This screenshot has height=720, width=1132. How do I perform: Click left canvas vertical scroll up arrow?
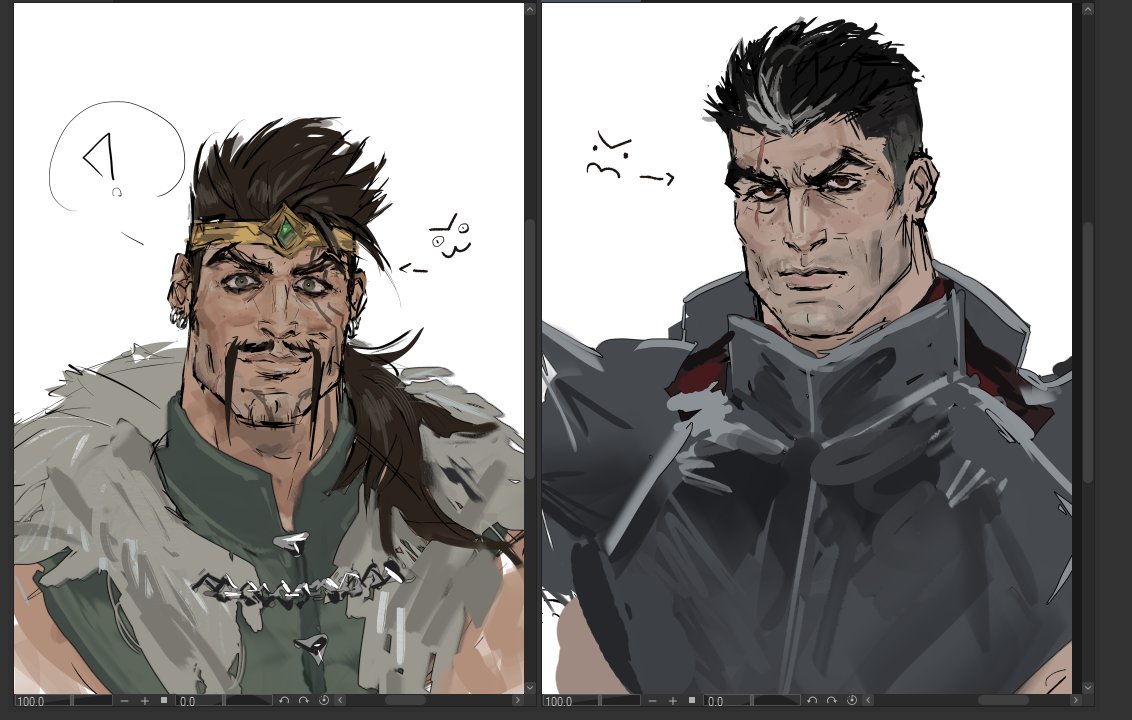coord(531,9)
